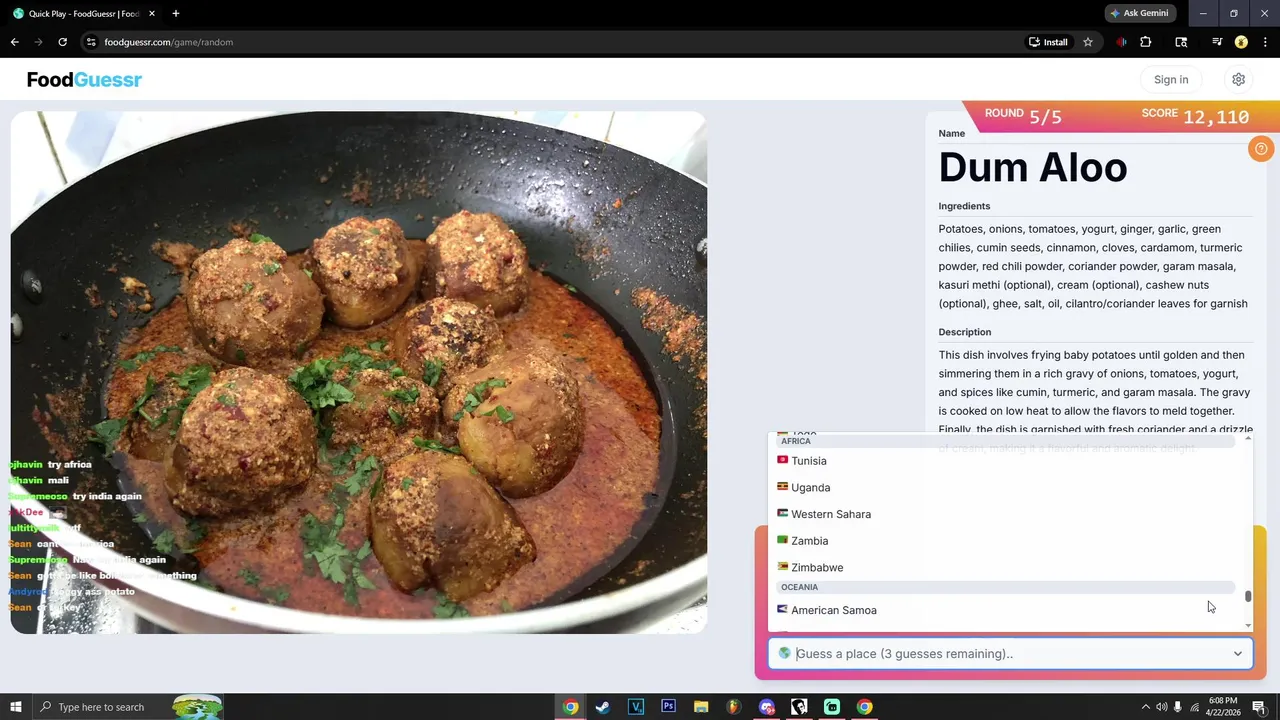The height and width of the screenshot is (720, 1280).
Task: Bookmark this page with star icon
Action: coord(1088,42)
